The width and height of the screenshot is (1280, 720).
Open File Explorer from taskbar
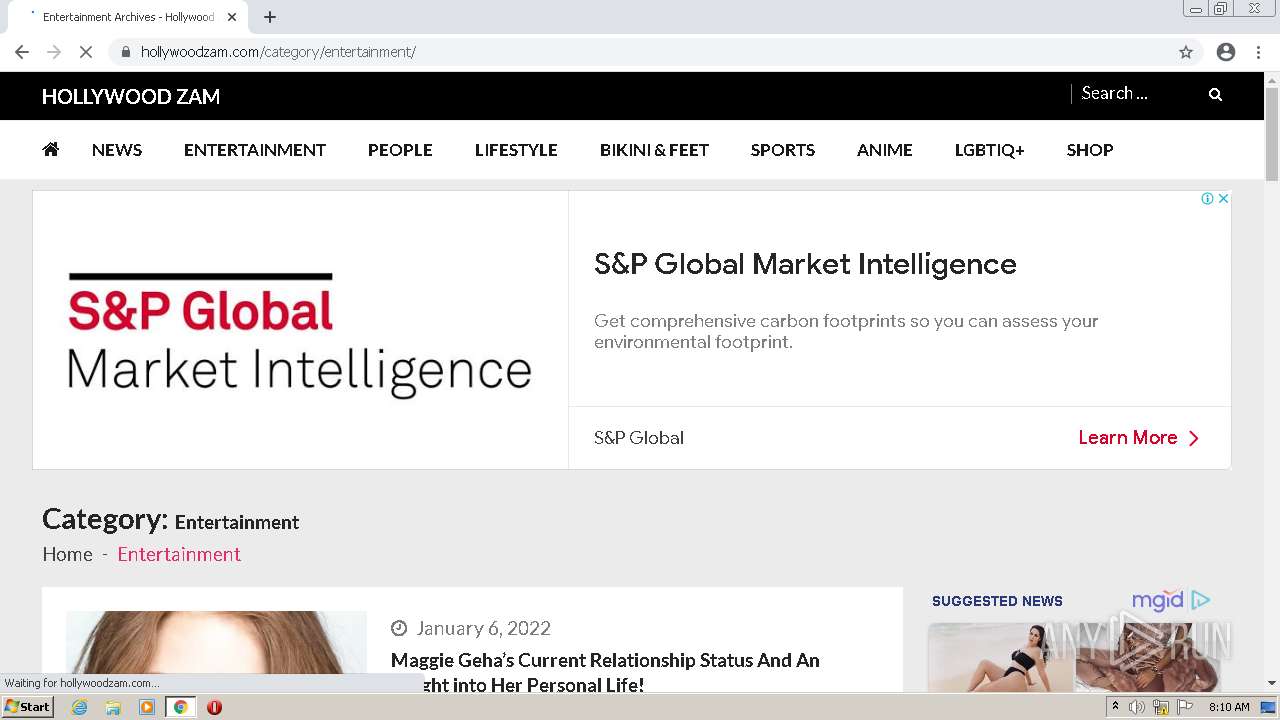coord(113,707)
